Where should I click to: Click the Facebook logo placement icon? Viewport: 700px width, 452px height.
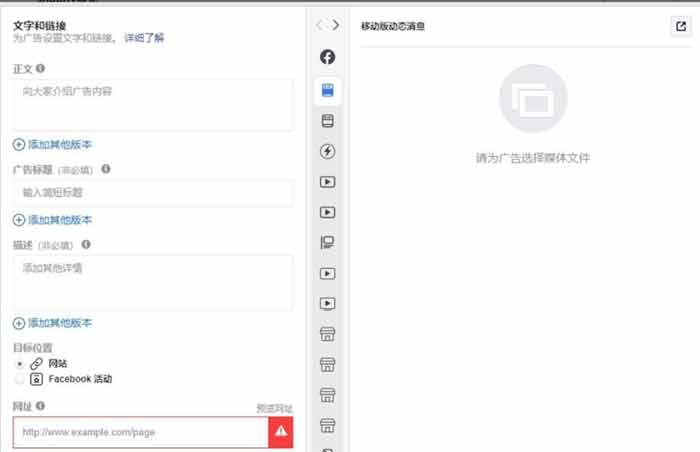(327, 58)
